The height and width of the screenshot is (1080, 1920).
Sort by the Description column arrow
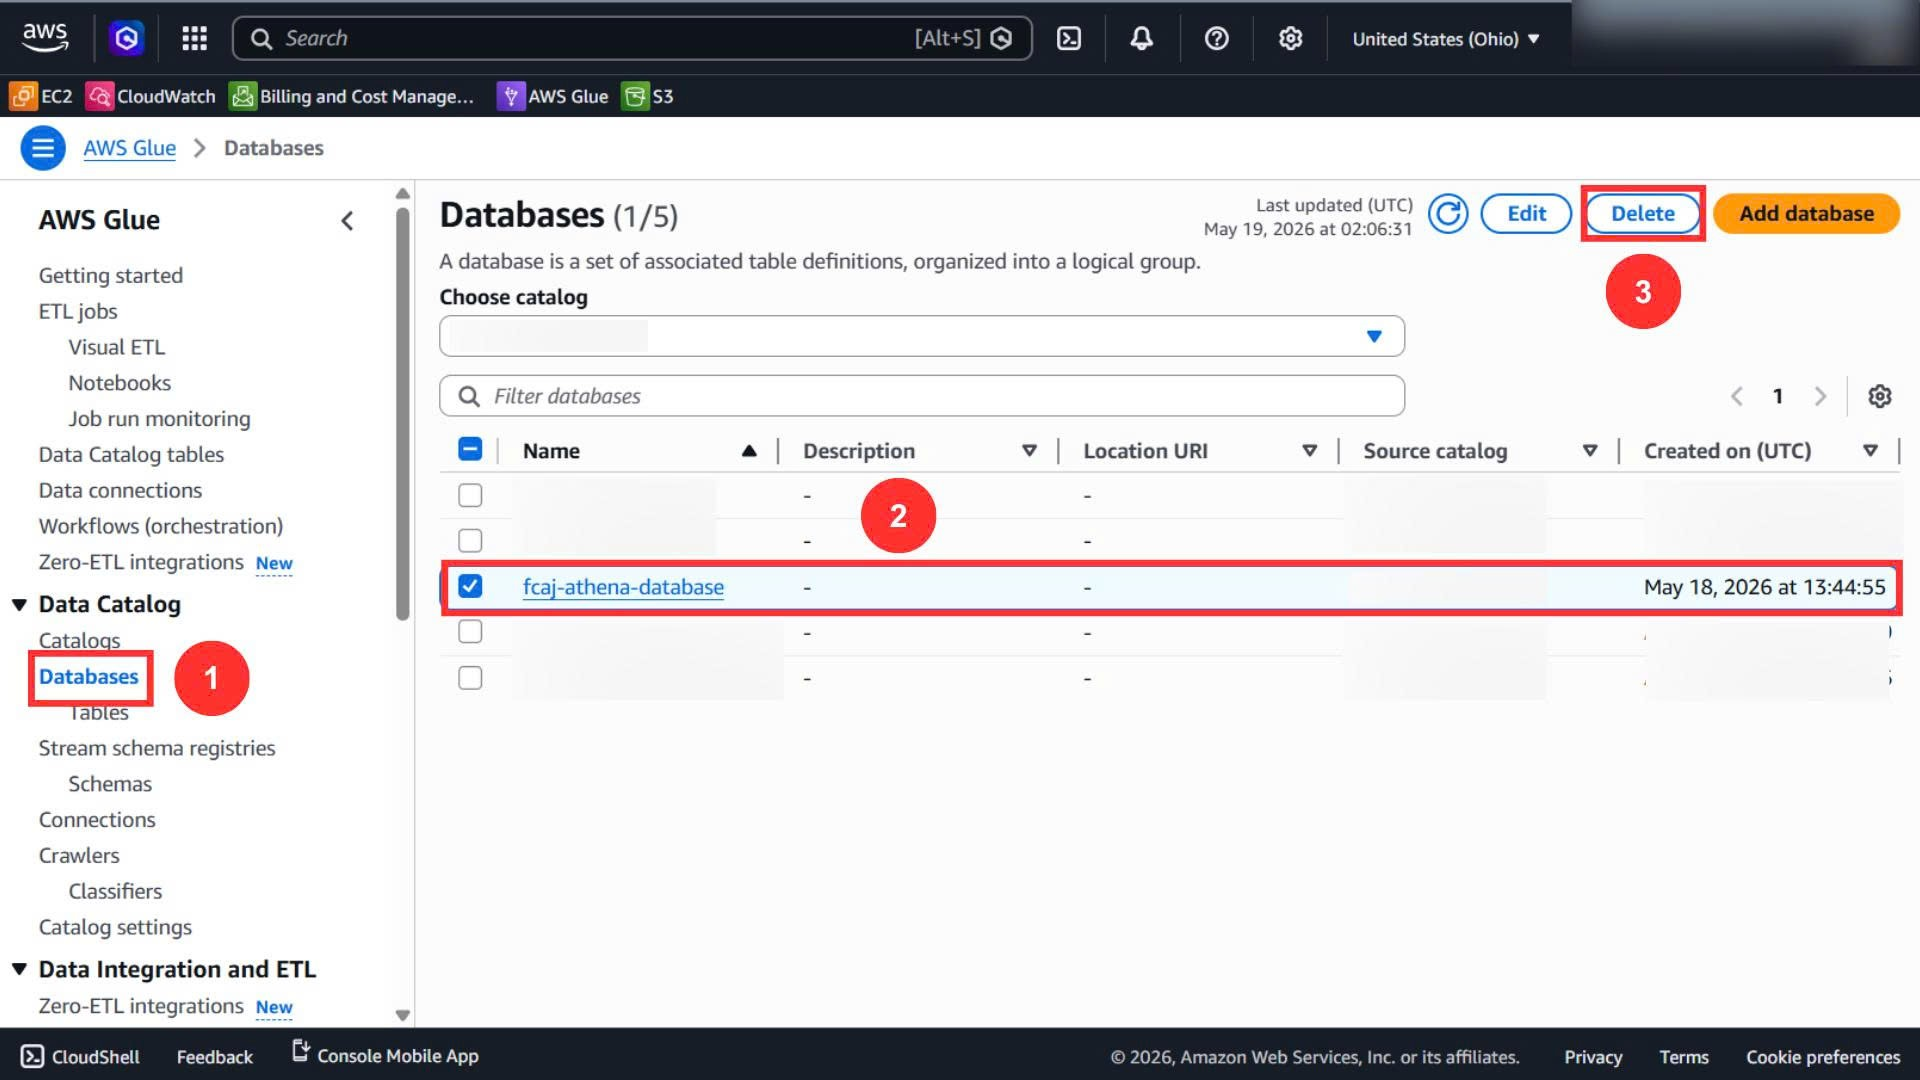pyautogui.click(x=1029, y=451)
